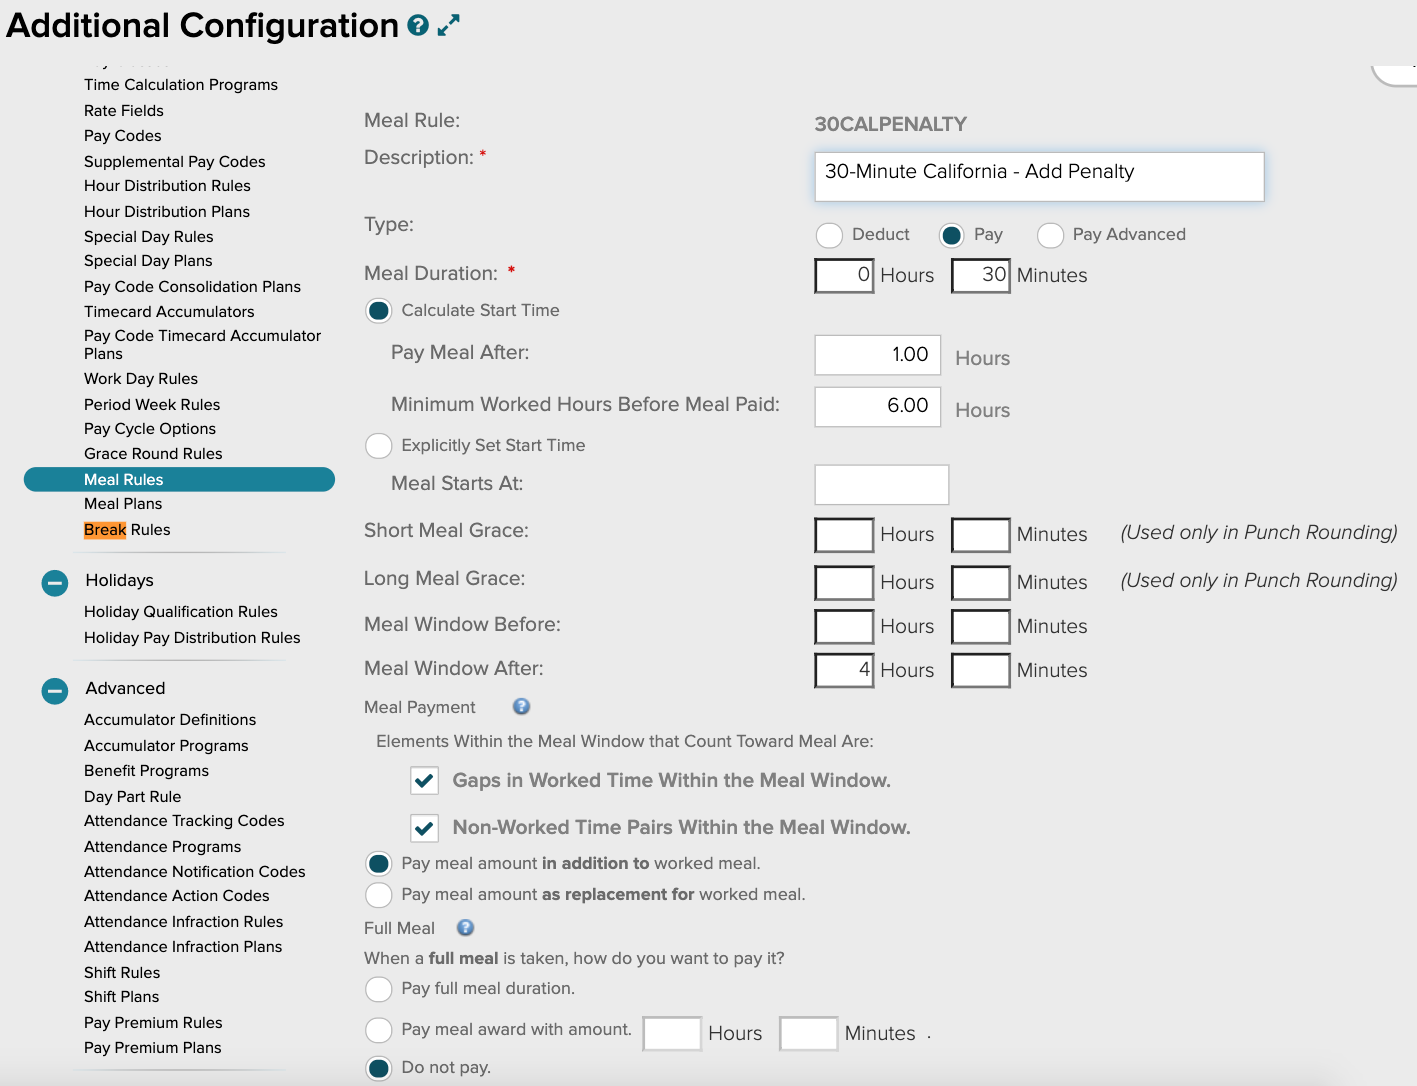Expand page with the arrows icon
The width and height of the screenshot is (1417, 1086).
click(x=449, y=25)
